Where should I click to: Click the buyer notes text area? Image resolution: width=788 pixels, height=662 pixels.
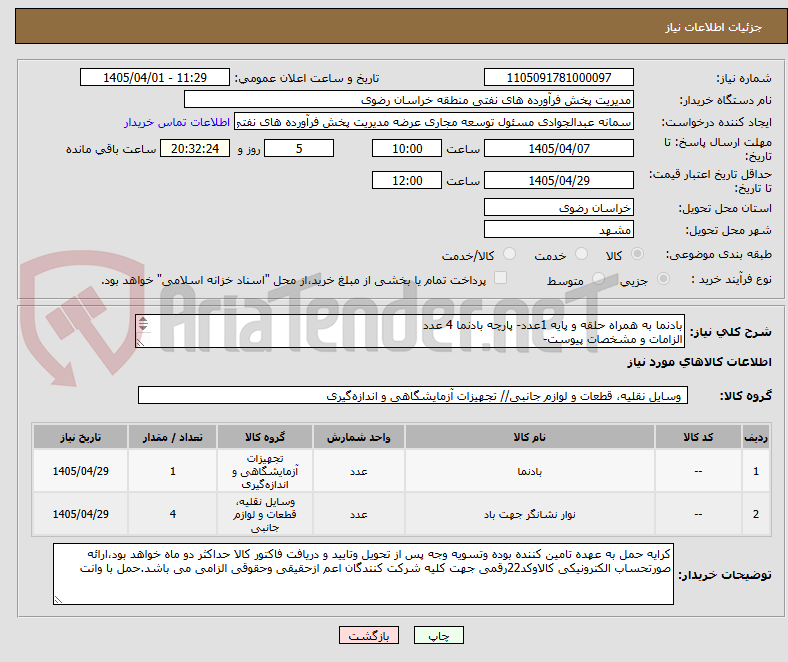(x=363, y=574)
